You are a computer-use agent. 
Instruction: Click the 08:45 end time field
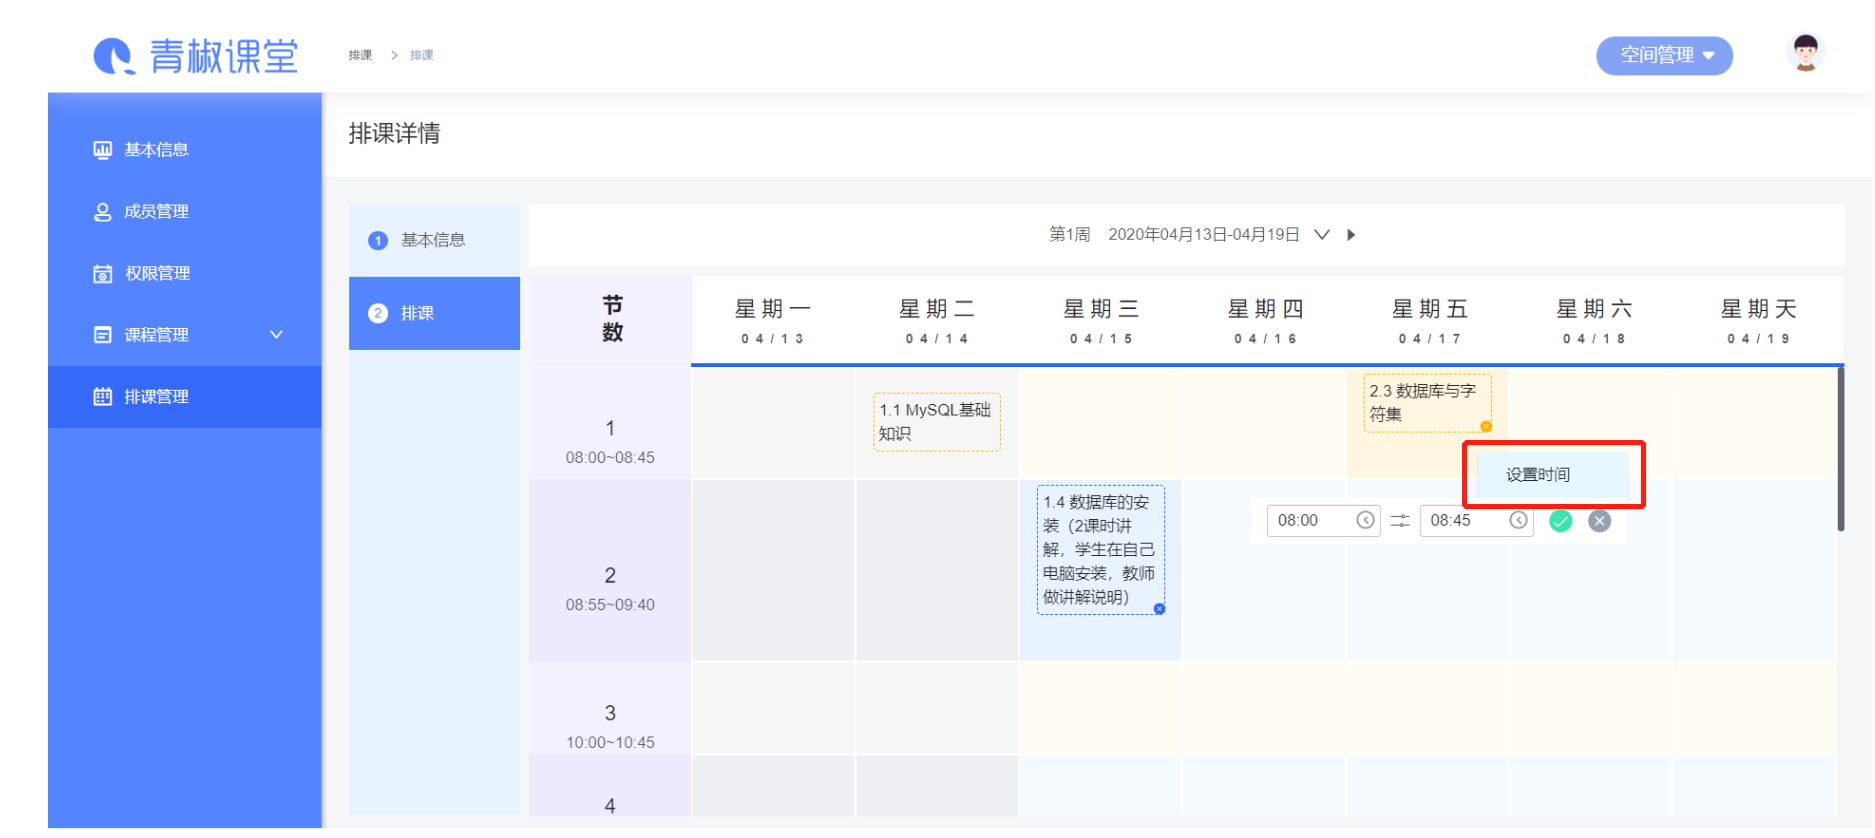(1476, 521)
